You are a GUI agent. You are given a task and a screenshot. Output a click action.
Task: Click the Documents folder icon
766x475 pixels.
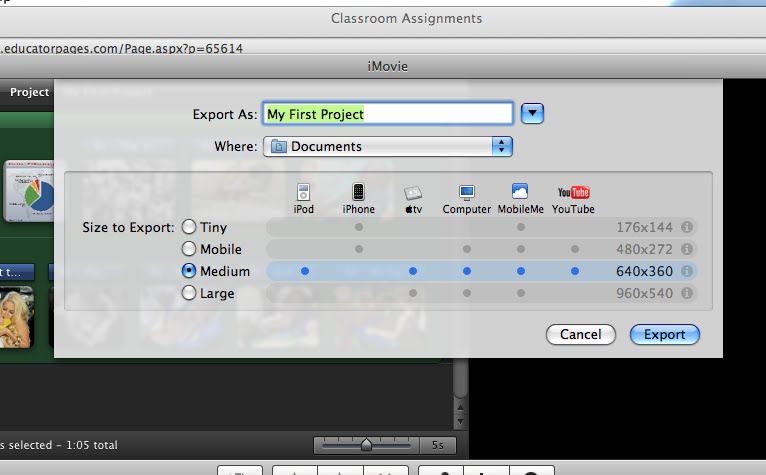278,146
